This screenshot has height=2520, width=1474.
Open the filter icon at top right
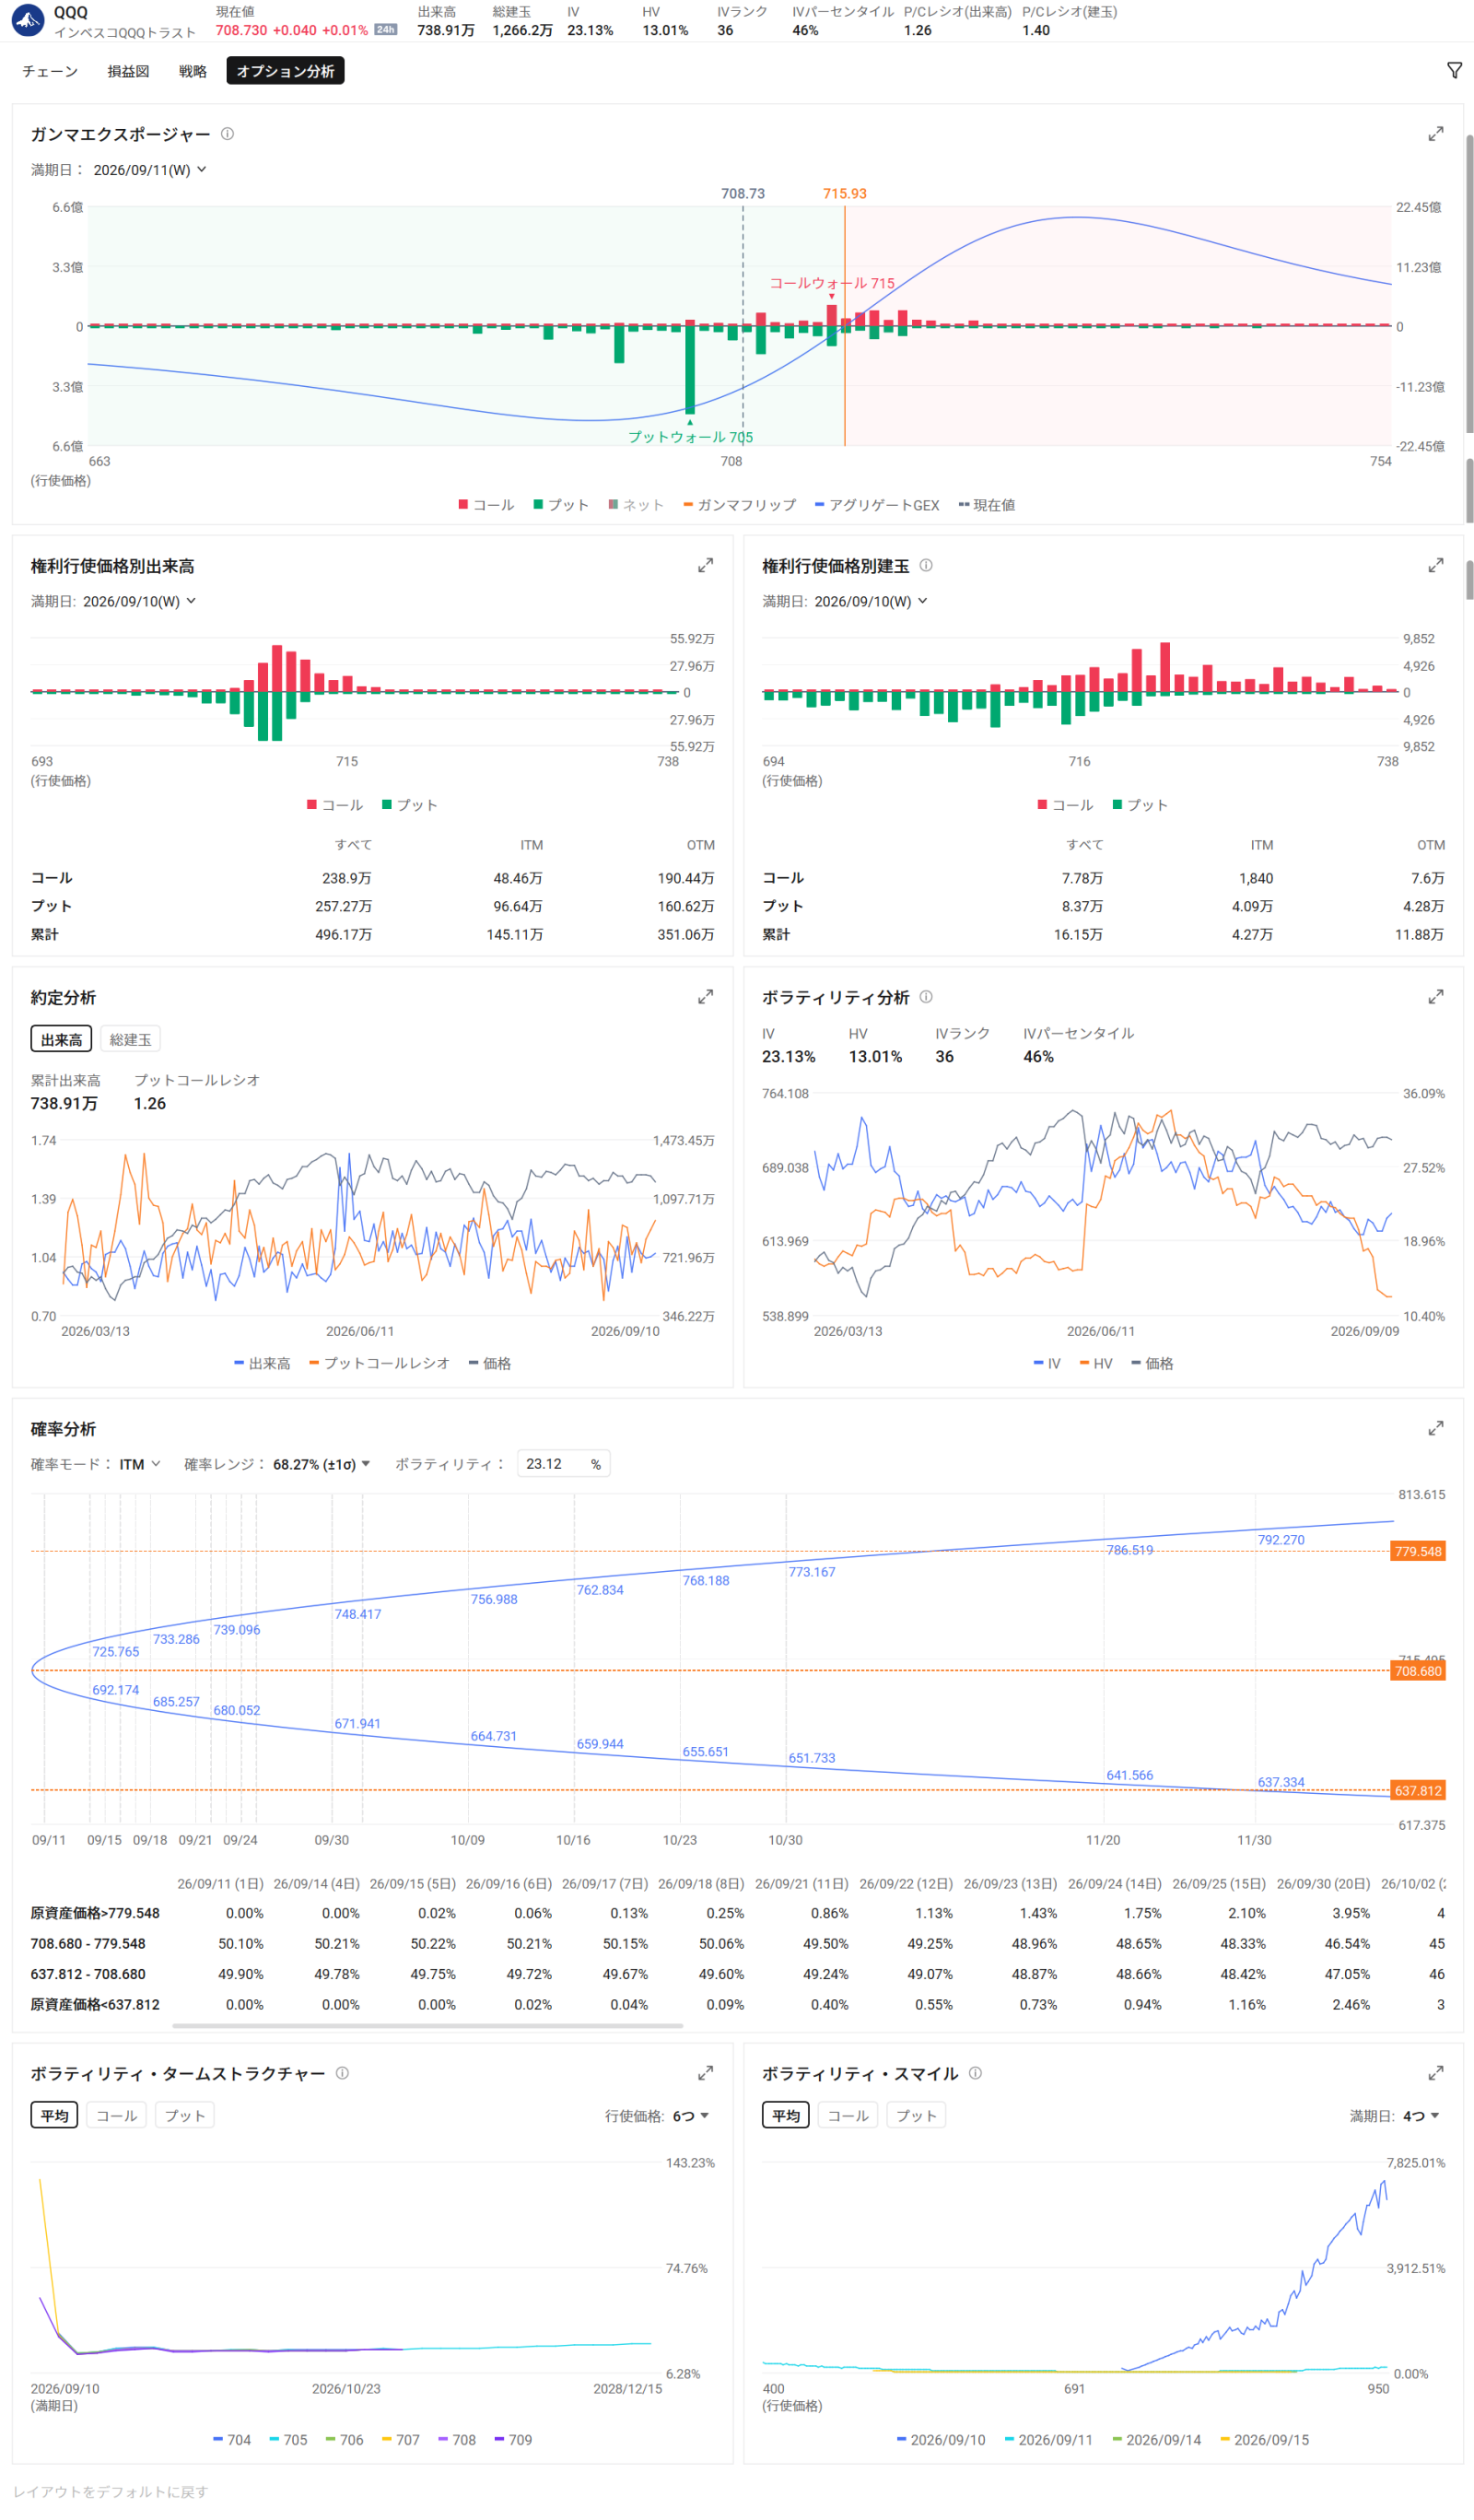(x=1453, y=71)
